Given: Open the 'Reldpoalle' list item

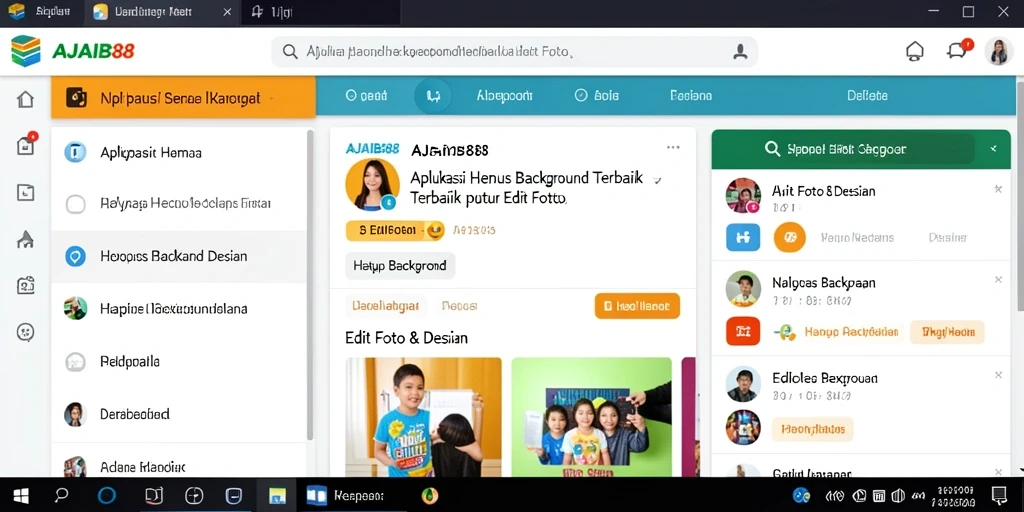Looking at the screenshot, I should 178,361.
